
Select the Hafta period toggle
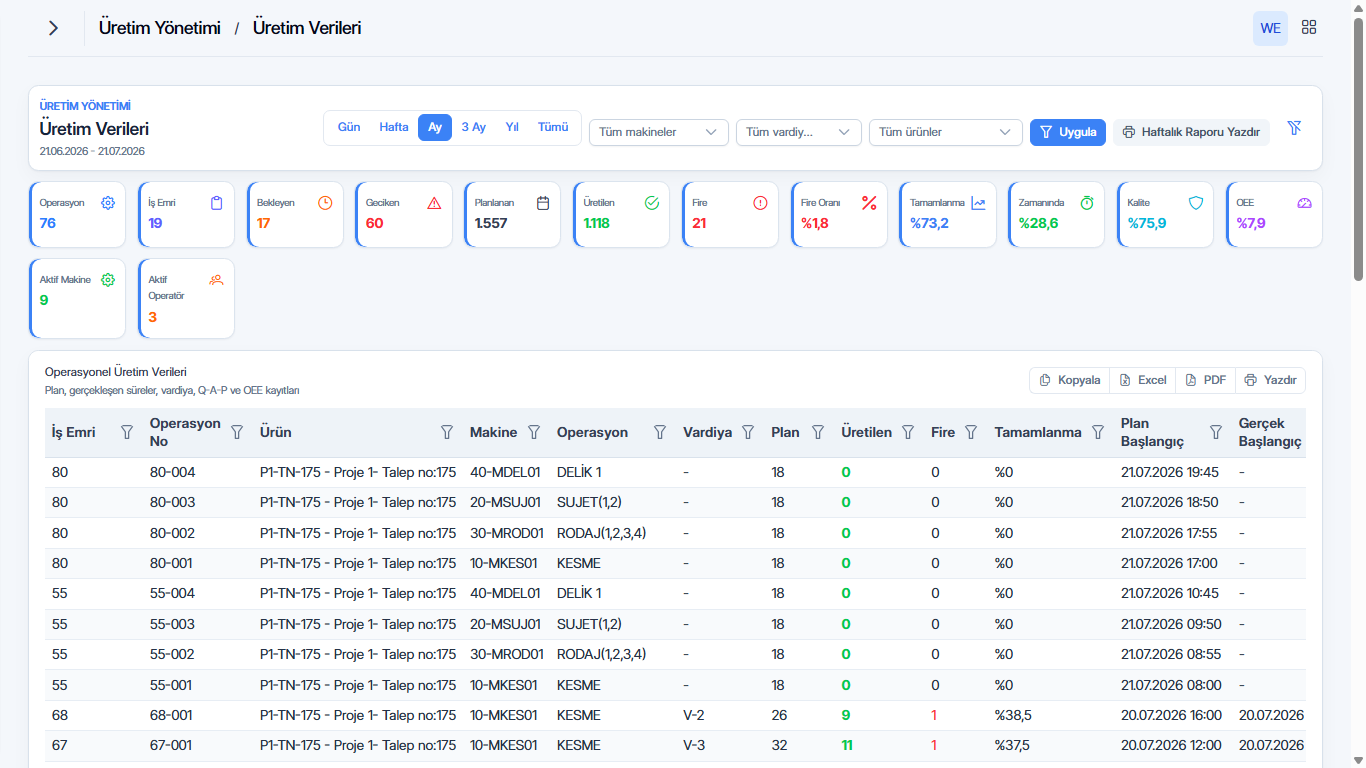click(x=394, y=128)
